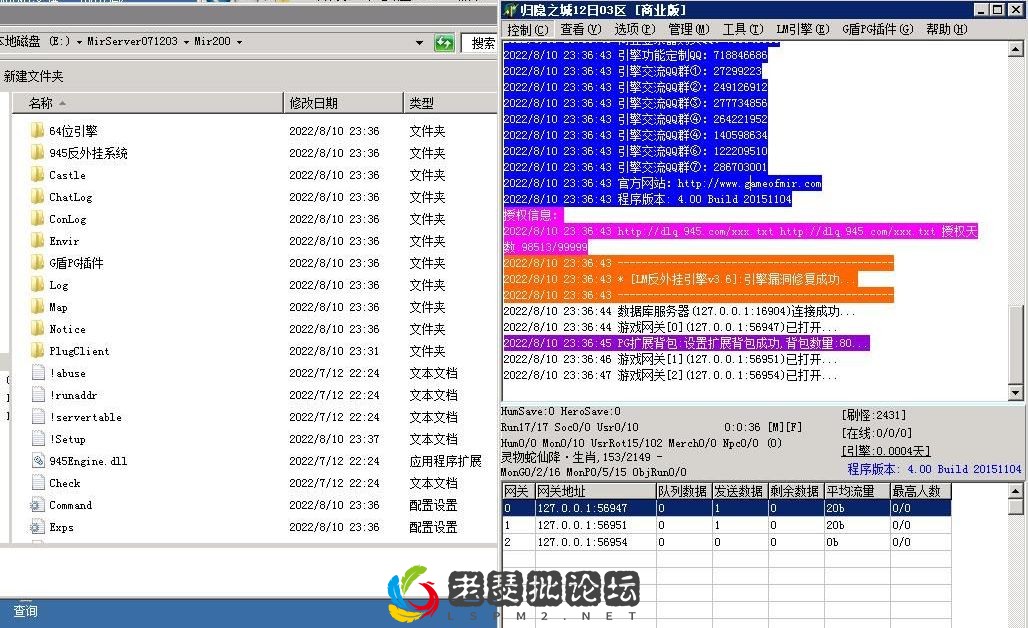1028x628 pixels.
Task: Select the Castle folder icon
Action: click(37, 175)
